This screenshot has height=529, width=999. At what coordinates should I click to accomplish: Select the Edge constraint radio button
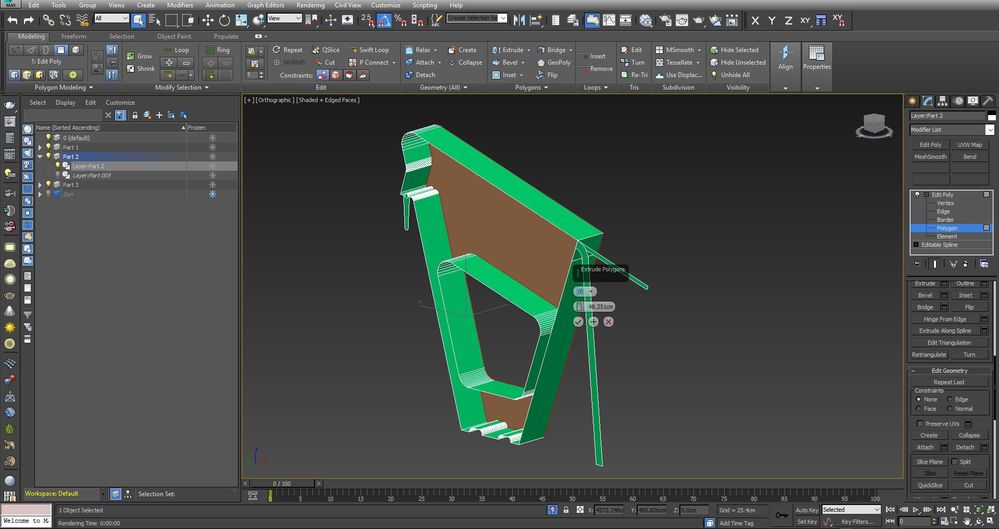pyautogui.click(x=949, y=399)
